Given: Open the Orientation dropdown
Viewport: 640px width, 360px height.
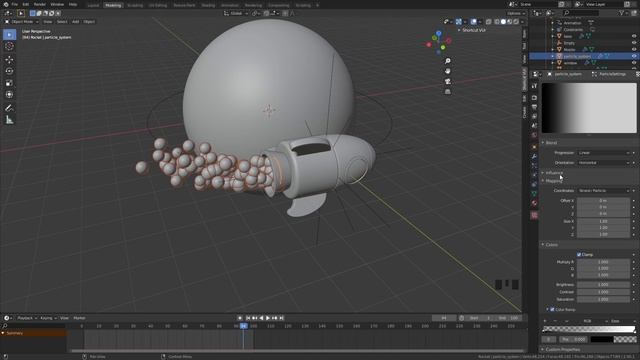Looking at the screenshot, I should click(604, 163).
